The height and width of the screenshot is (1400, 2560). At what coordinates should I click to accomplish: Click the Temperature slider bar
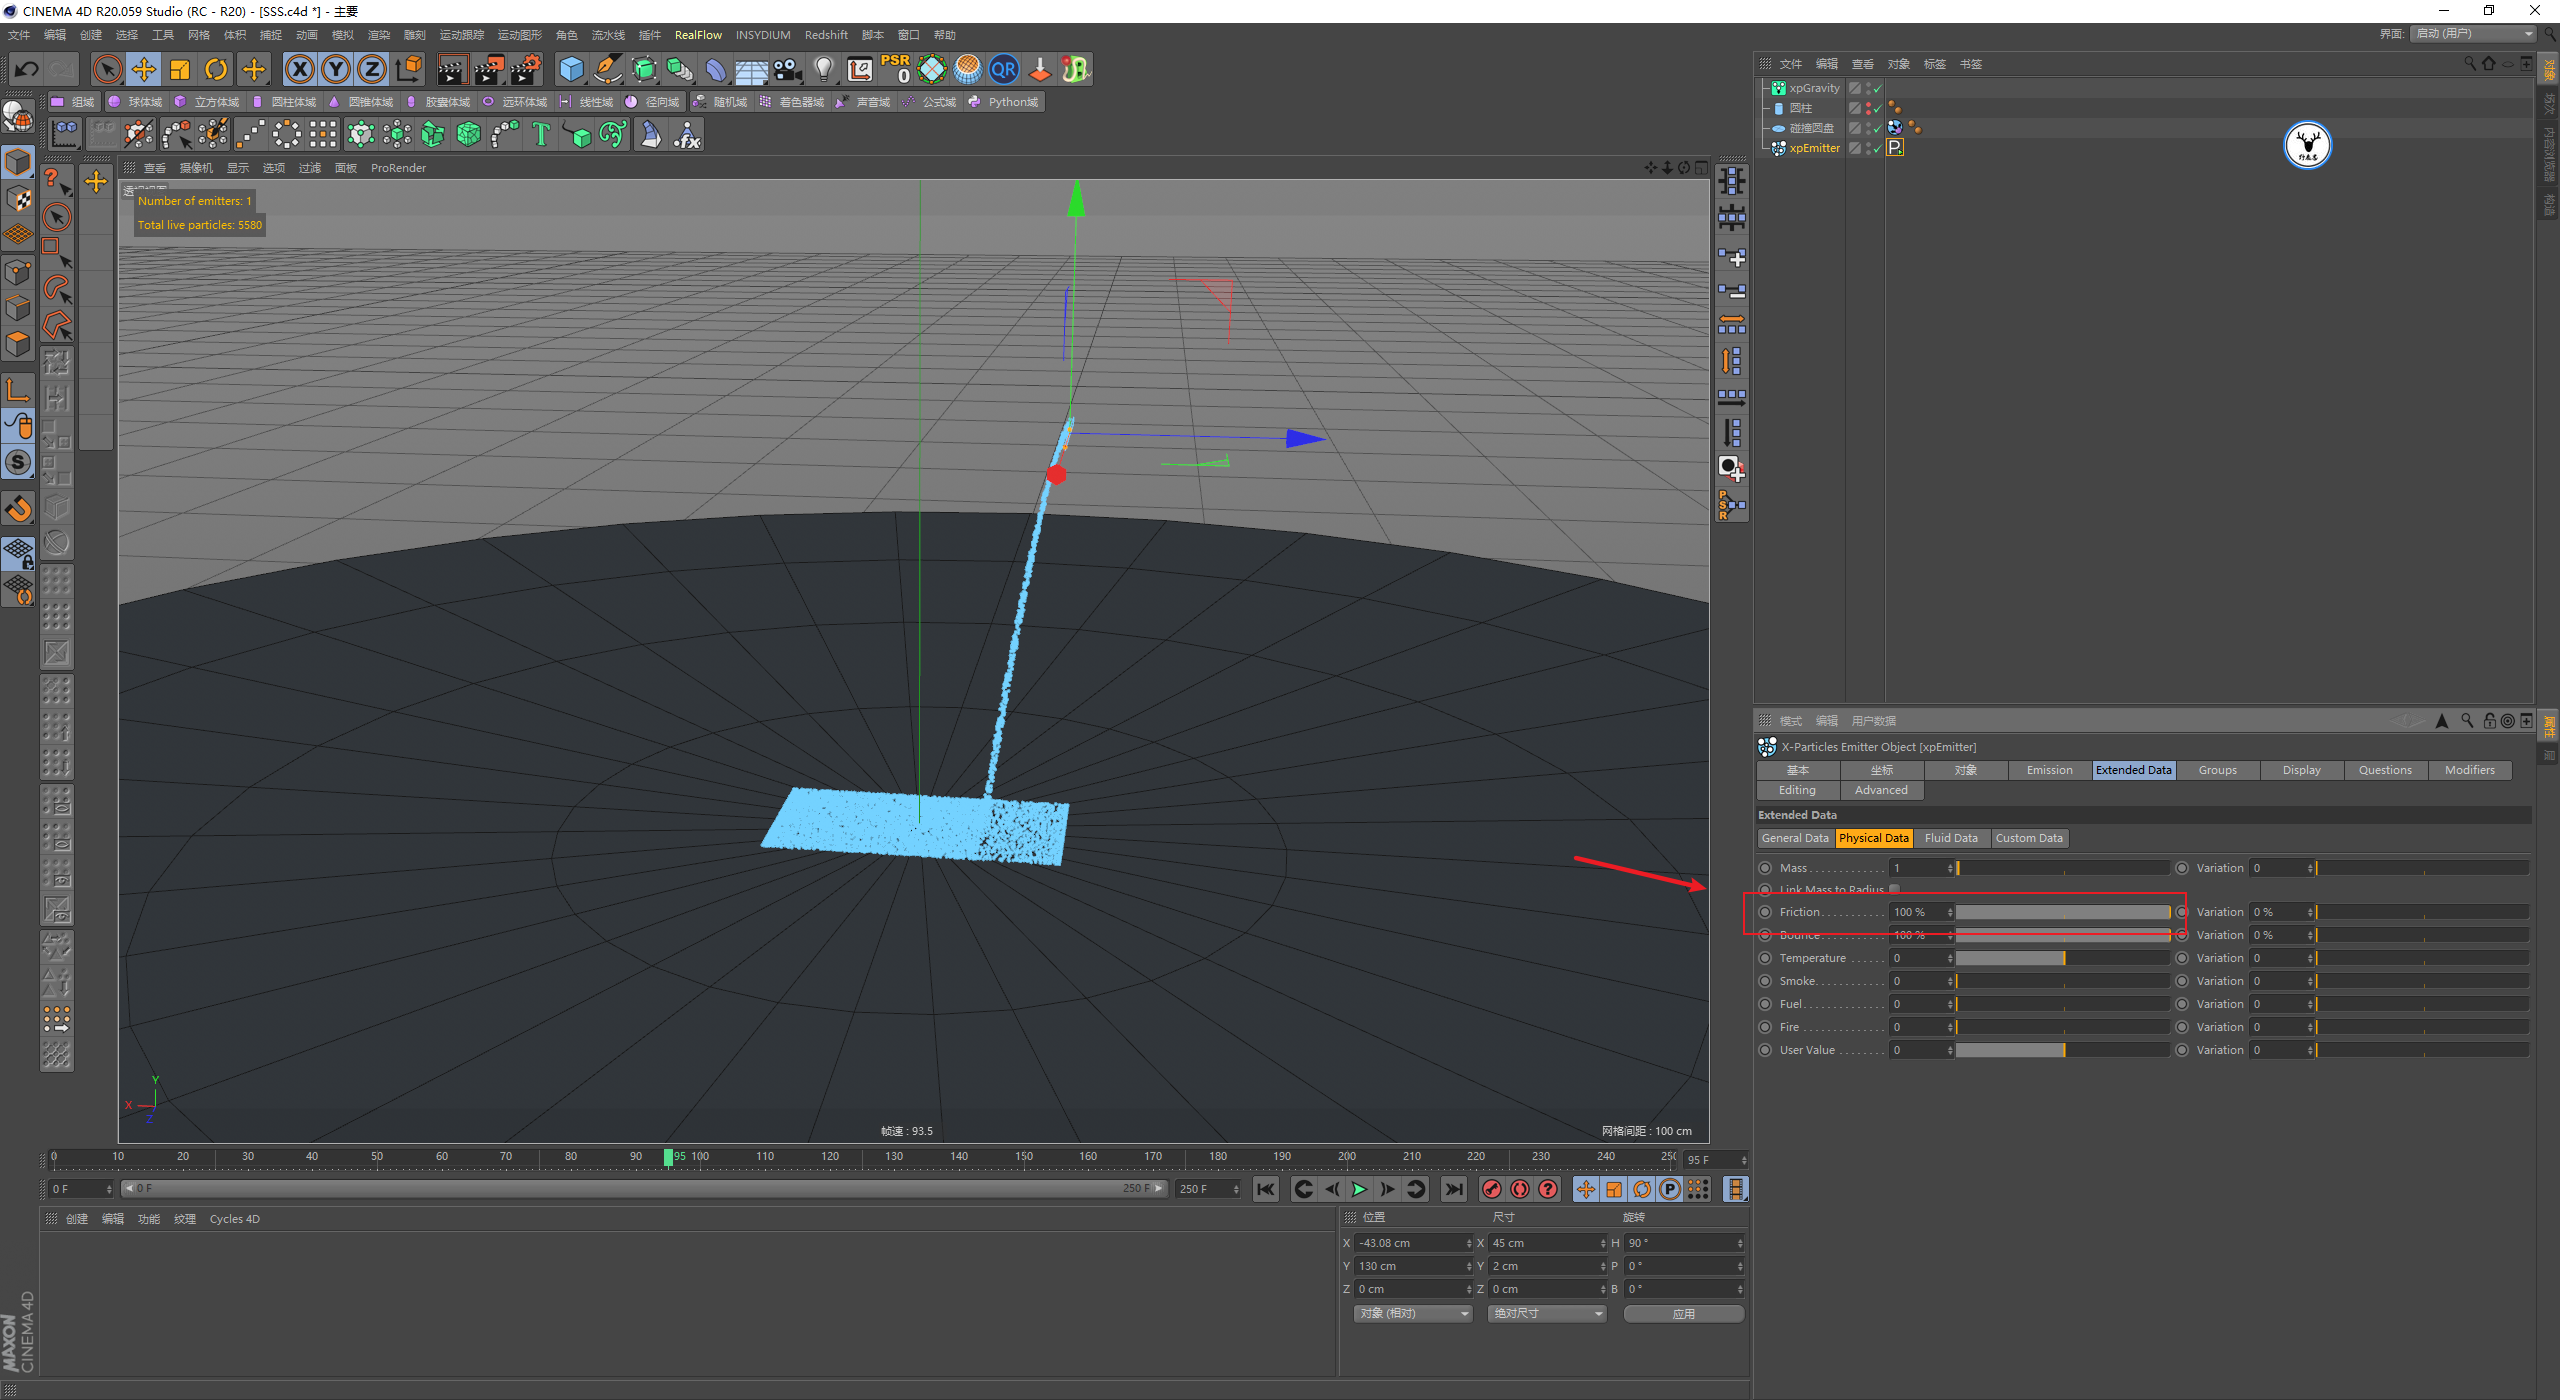(2061, 958)
